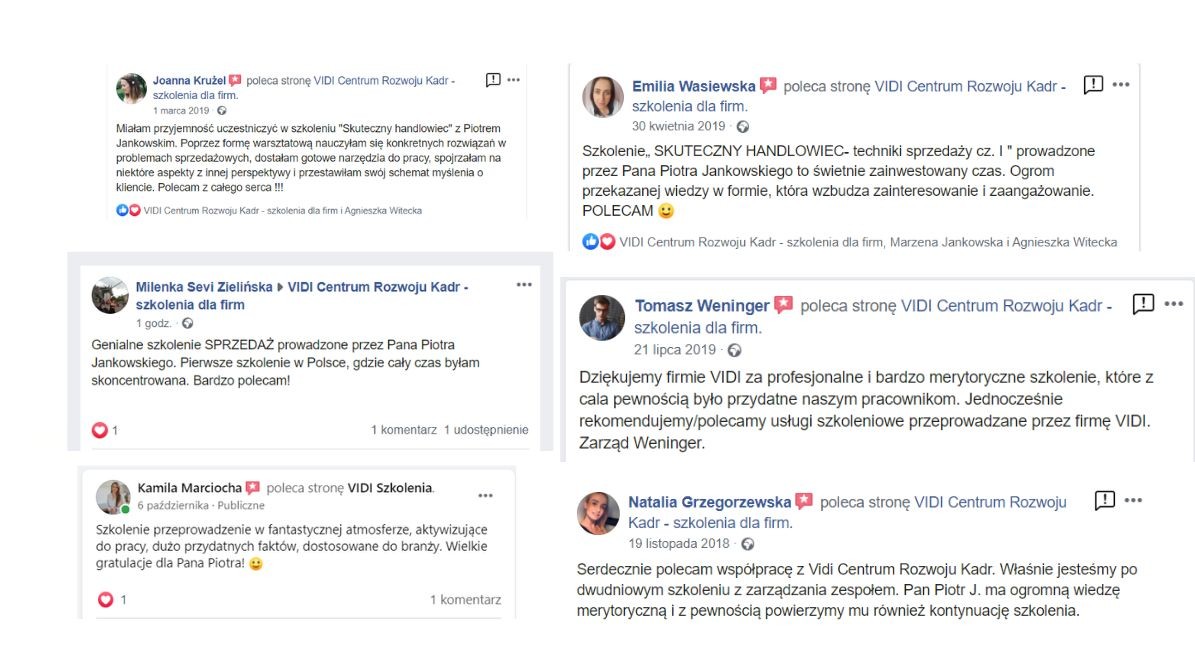Click the heart reaction on Kamila Marciocha's review

(x=106, y=600)
